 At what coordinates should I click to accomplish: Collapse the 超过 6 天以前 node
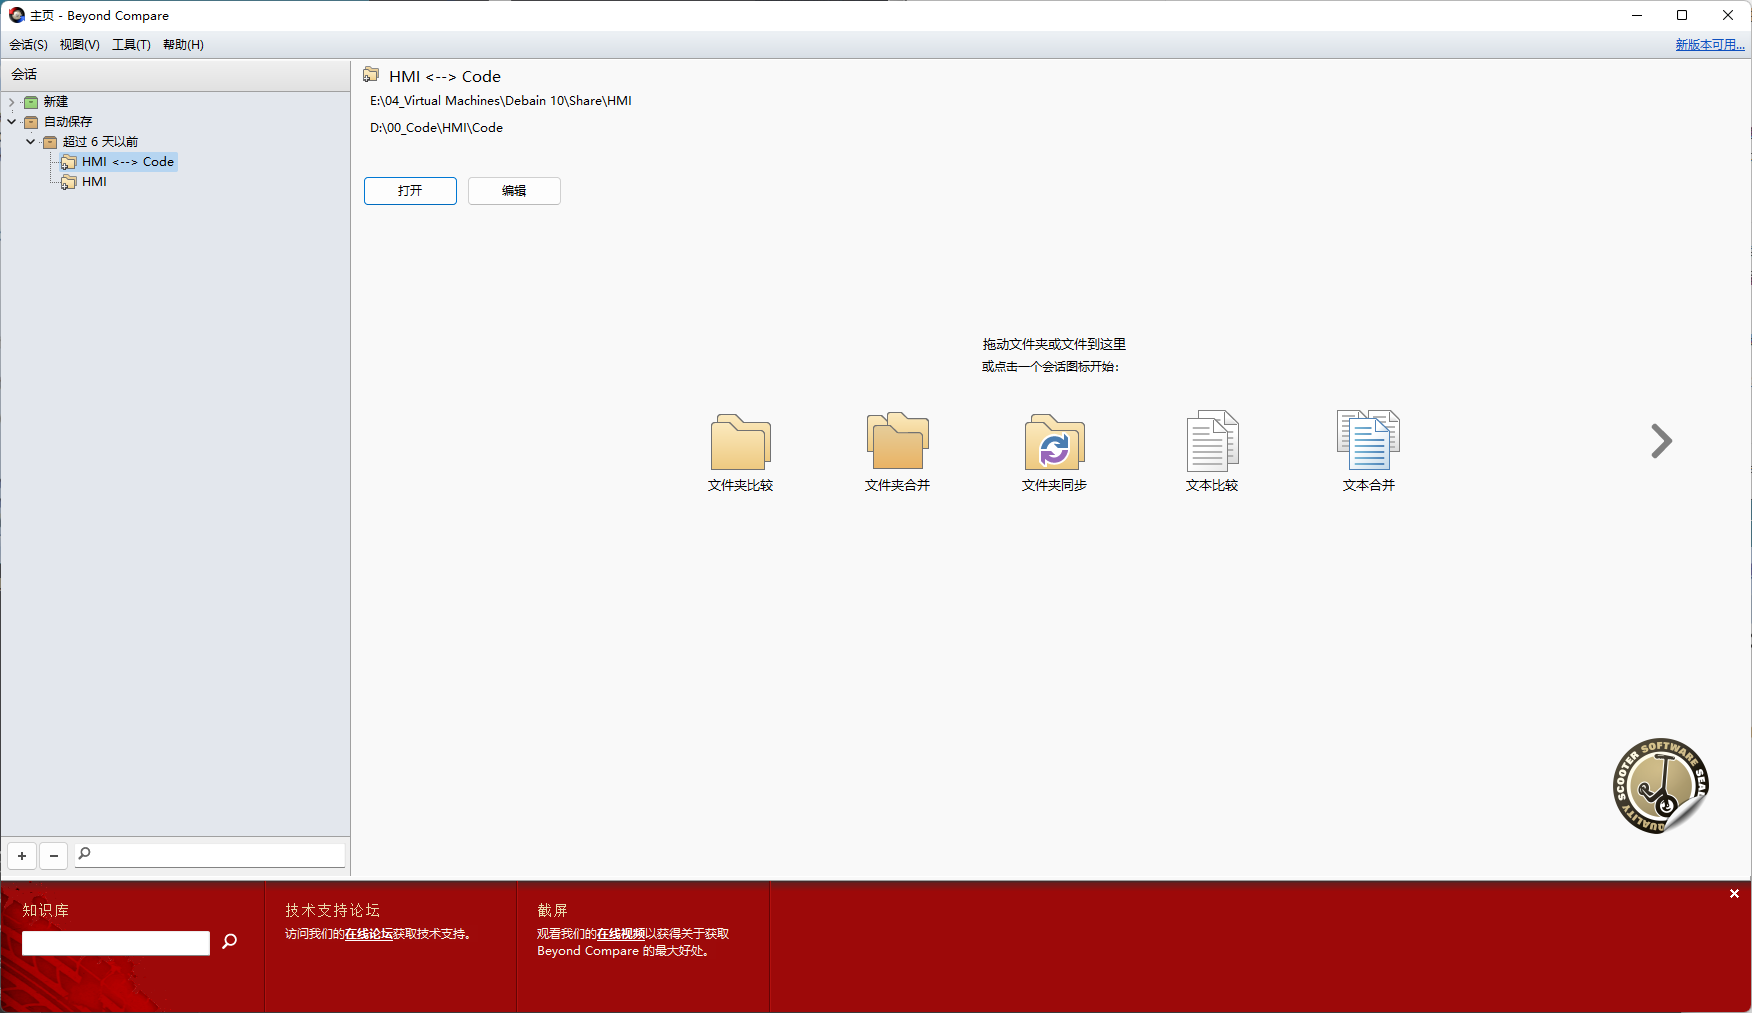31,142
